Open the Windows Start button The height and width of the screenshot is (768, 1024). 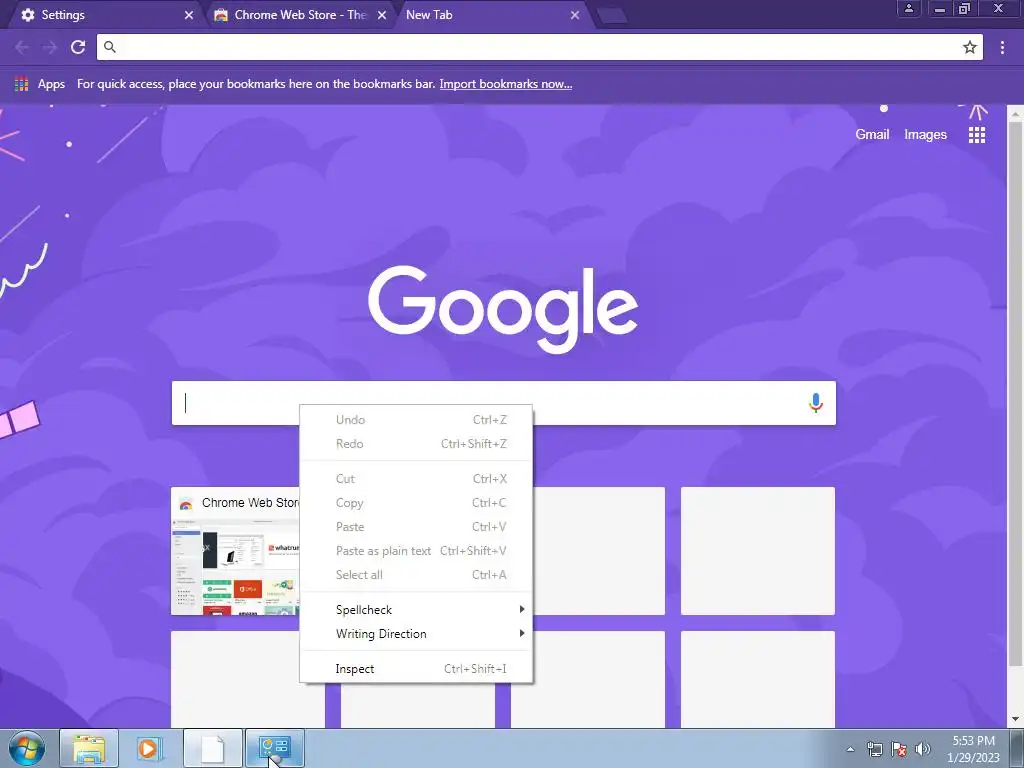click(27, 748)
